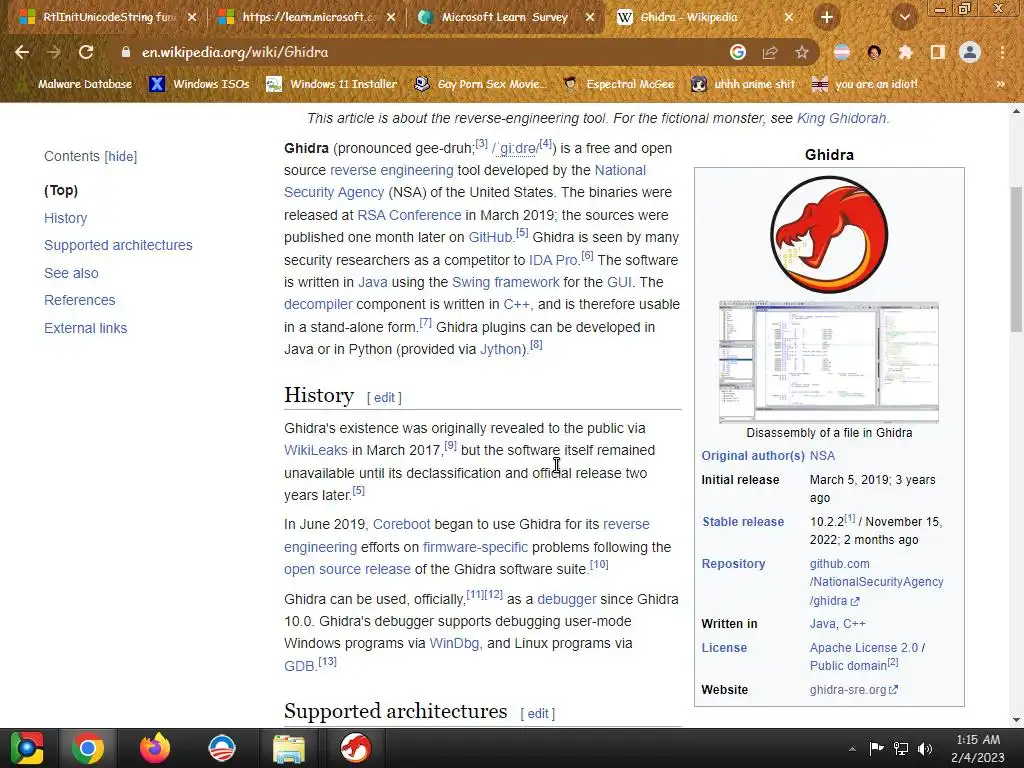Follow the King Ghidorah link
The width and height of the screenshot is (1024, 768).
(x=841, y=118)
